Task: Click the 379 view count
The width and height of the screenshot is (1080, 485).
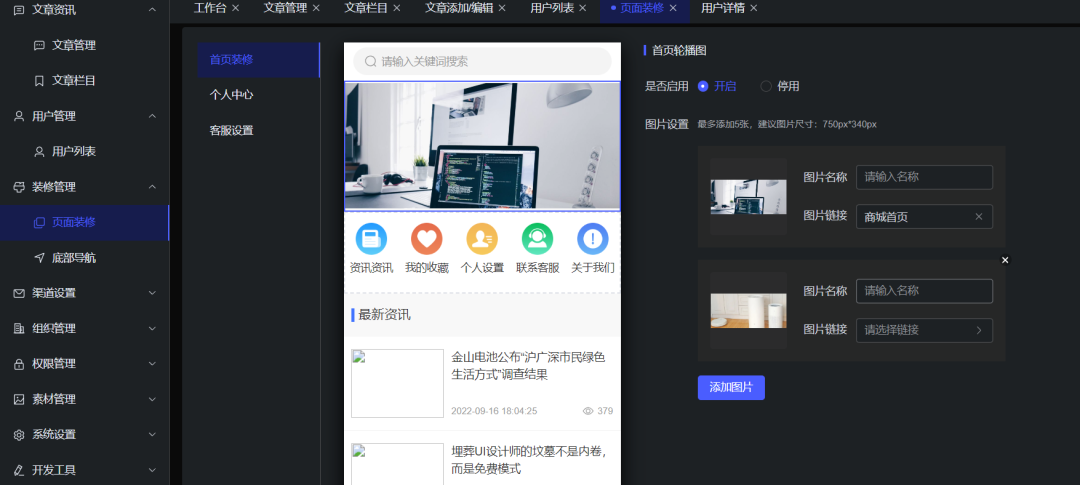Action: point(597,411)
